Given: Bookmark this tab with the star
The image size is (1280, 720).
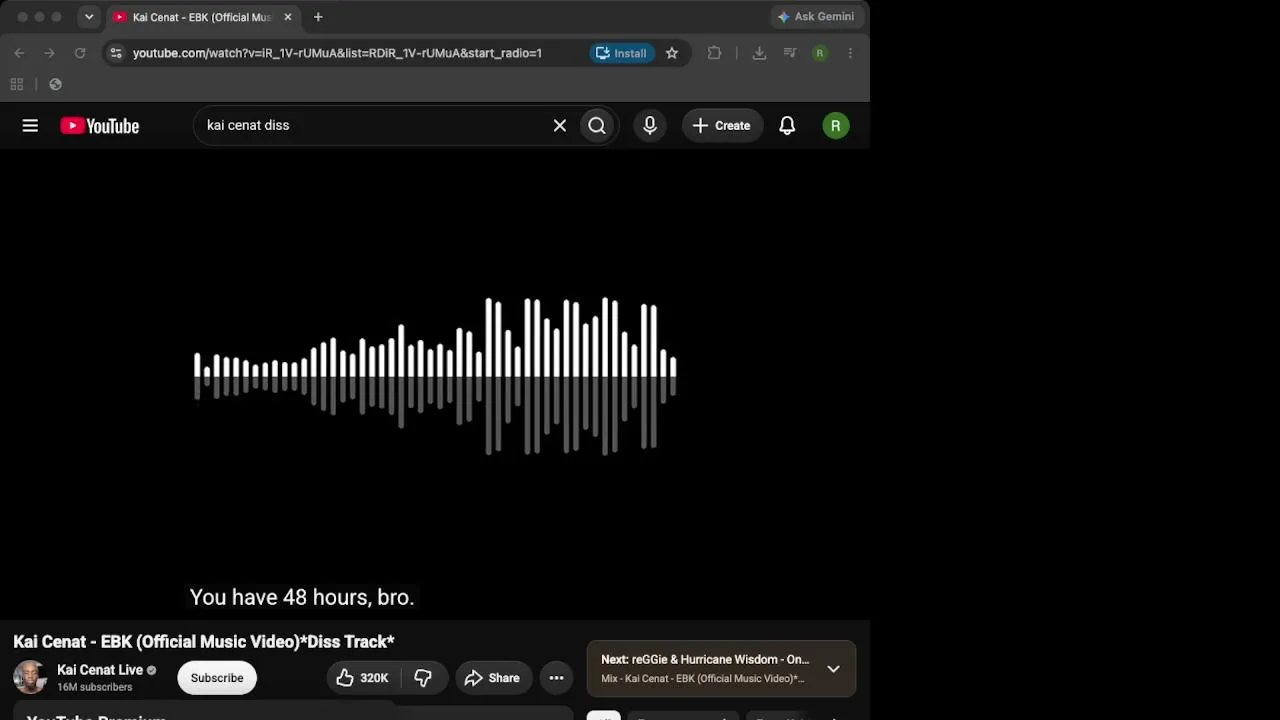Looking at the screenshot, I should coord(672,53).
